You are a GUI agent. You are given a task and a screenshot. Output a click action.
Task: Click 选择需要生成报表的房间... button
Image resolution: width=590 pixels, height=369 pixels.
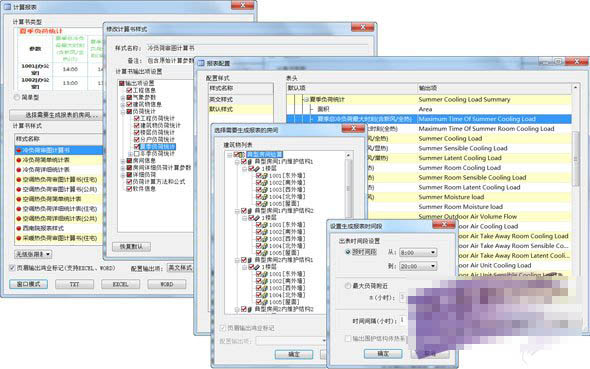pyautogui.click(x=56, y=115)
